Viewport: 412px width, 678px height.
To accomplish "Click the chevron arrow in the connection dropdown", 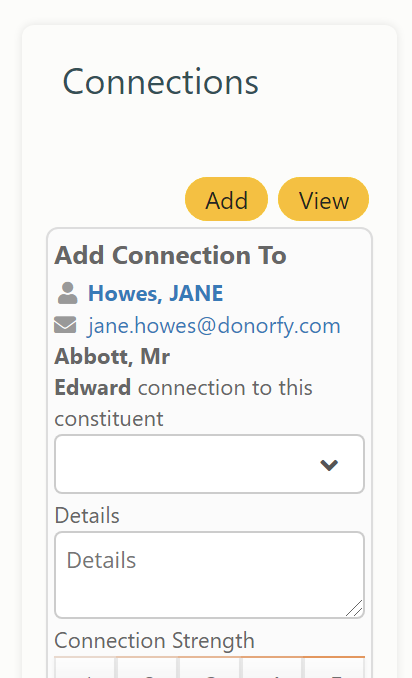I will click(329, 465).
